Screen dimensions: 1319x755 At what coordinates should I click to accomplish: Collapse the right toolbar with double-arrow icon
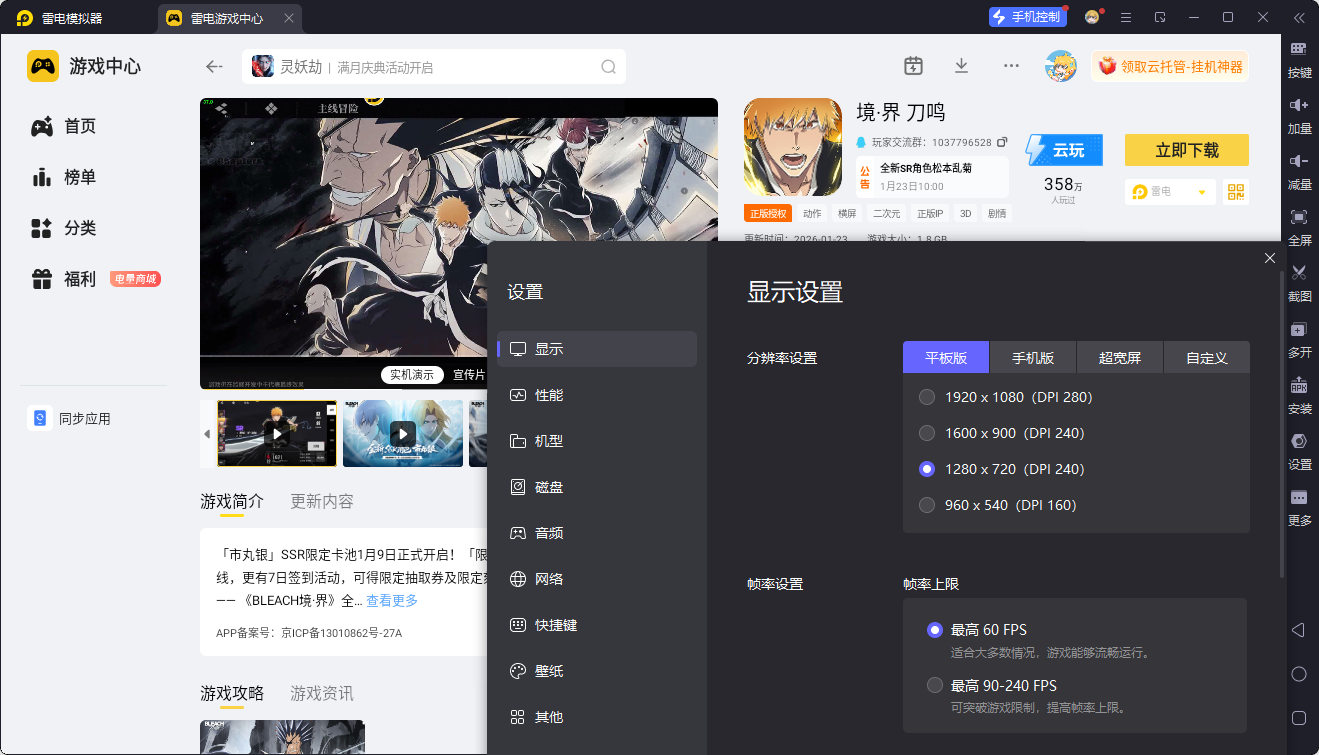tap(1299, 18)
